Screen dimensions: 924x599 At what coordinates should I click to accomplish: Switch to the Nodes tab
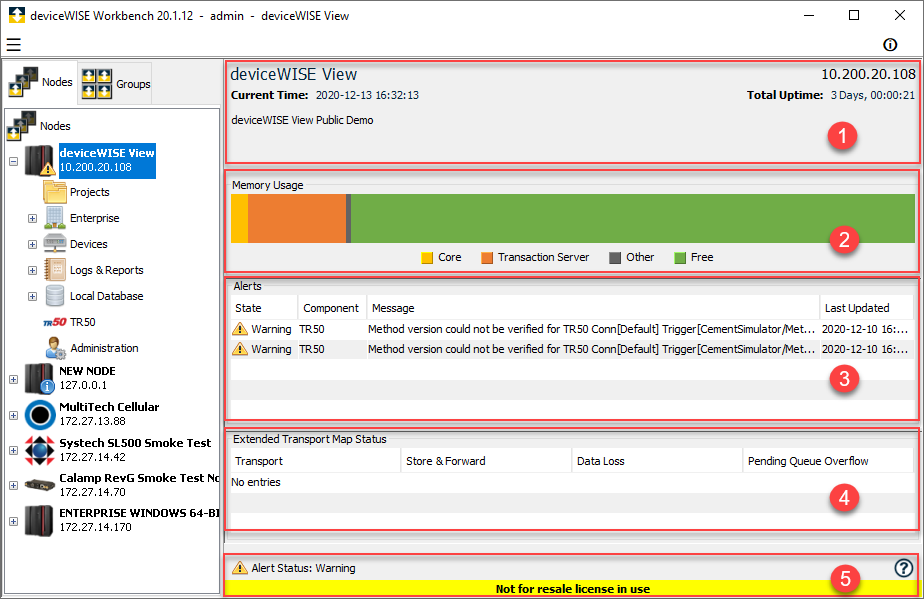[41, 82]
